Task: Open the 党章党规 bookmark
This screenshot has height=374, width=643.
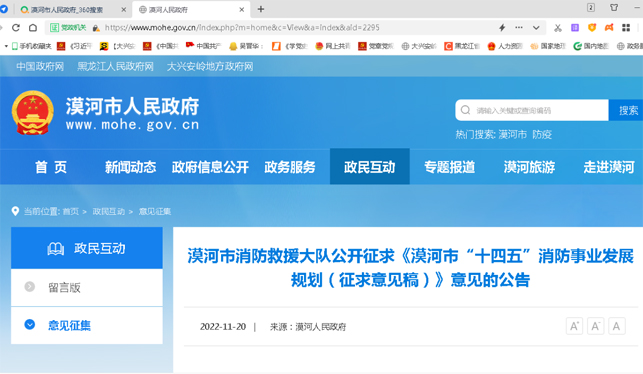Action: tap(376, 46)
